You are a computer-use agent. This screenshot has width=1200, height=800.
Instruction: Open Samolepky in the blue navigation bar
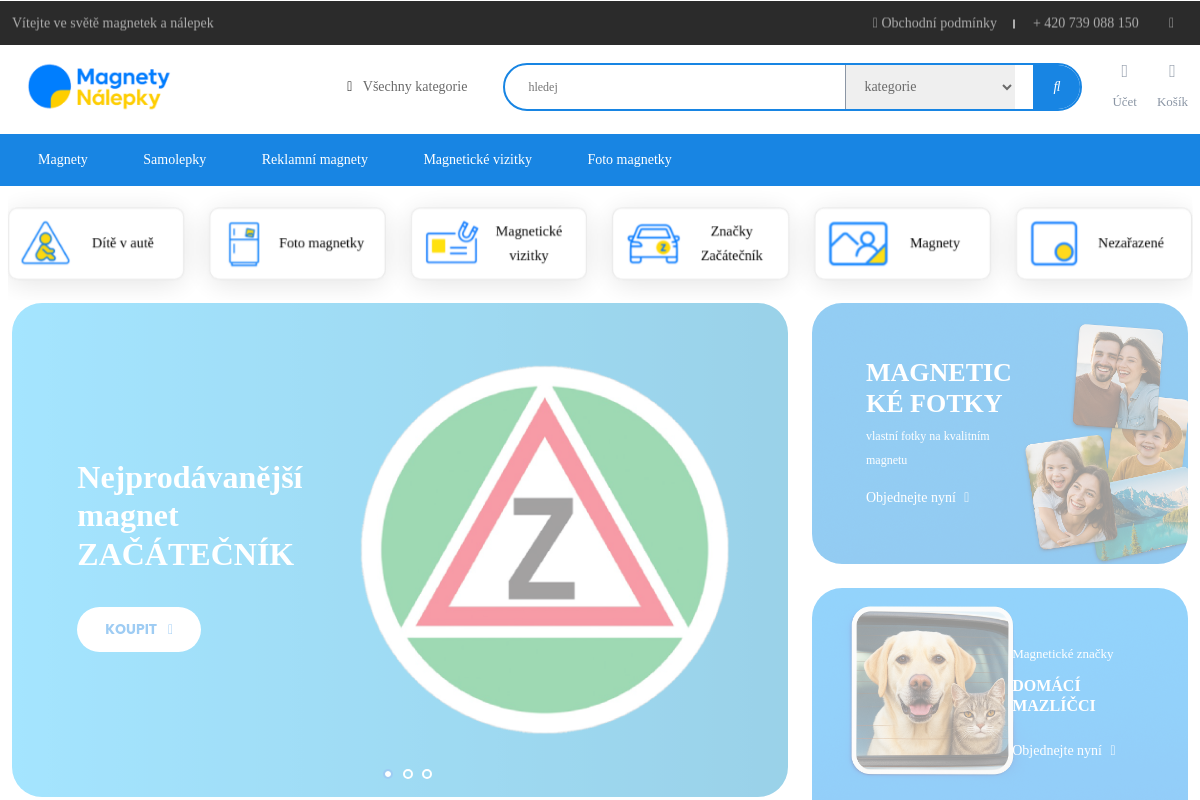point(174,160)
